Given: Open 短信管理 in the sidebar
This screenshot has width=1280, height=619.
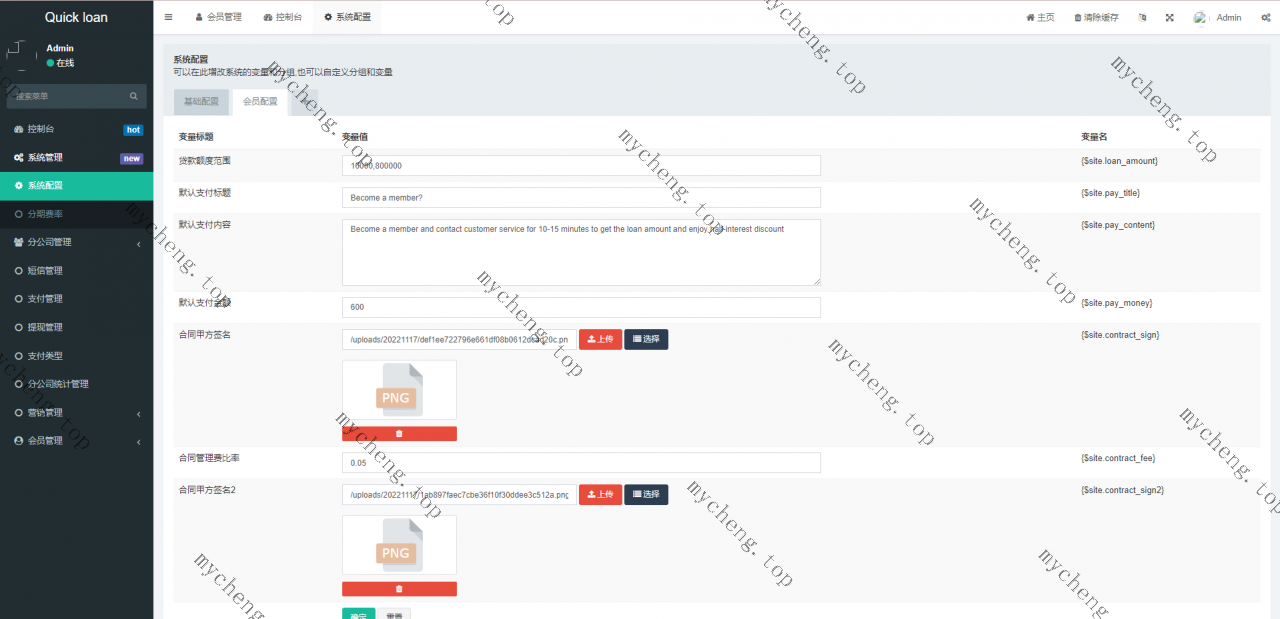Looking at the screenshot, I should click(x=76, y=270).
